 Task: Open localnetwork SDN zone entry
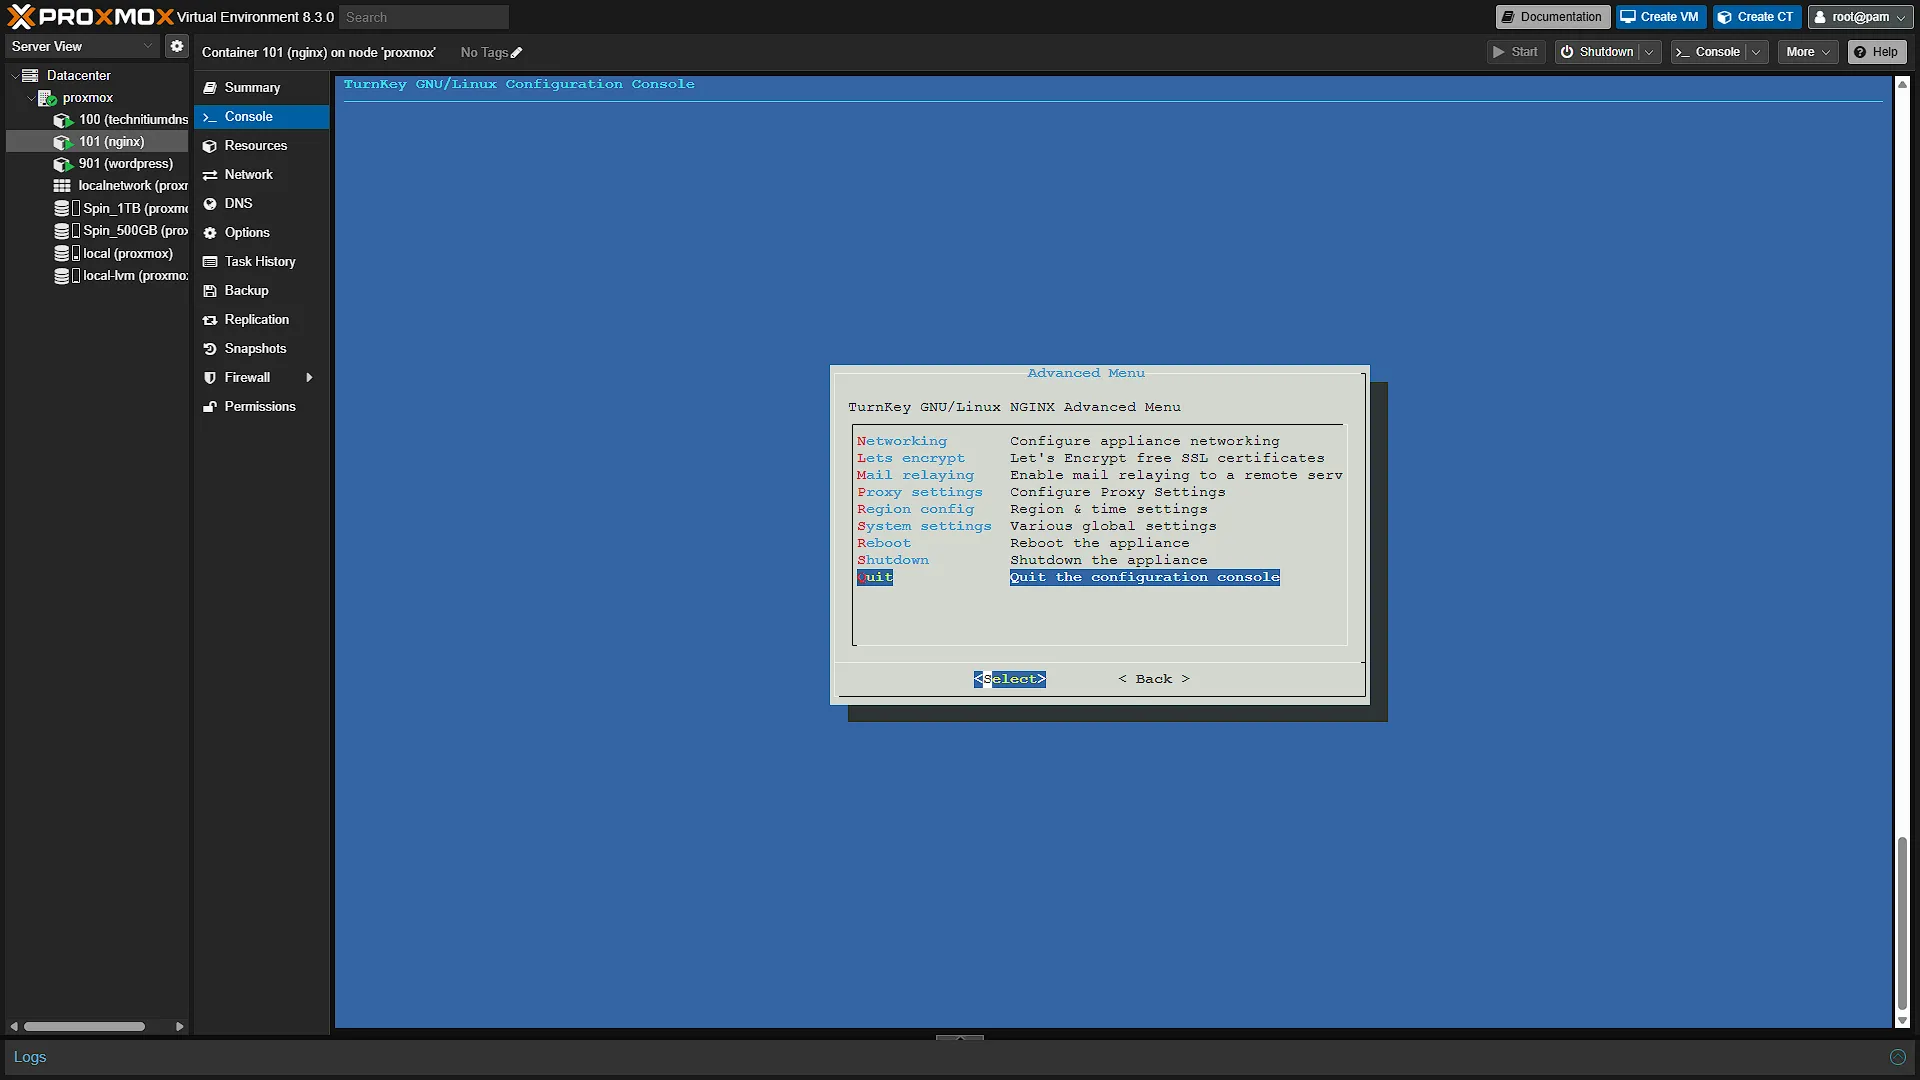[120, 186]
